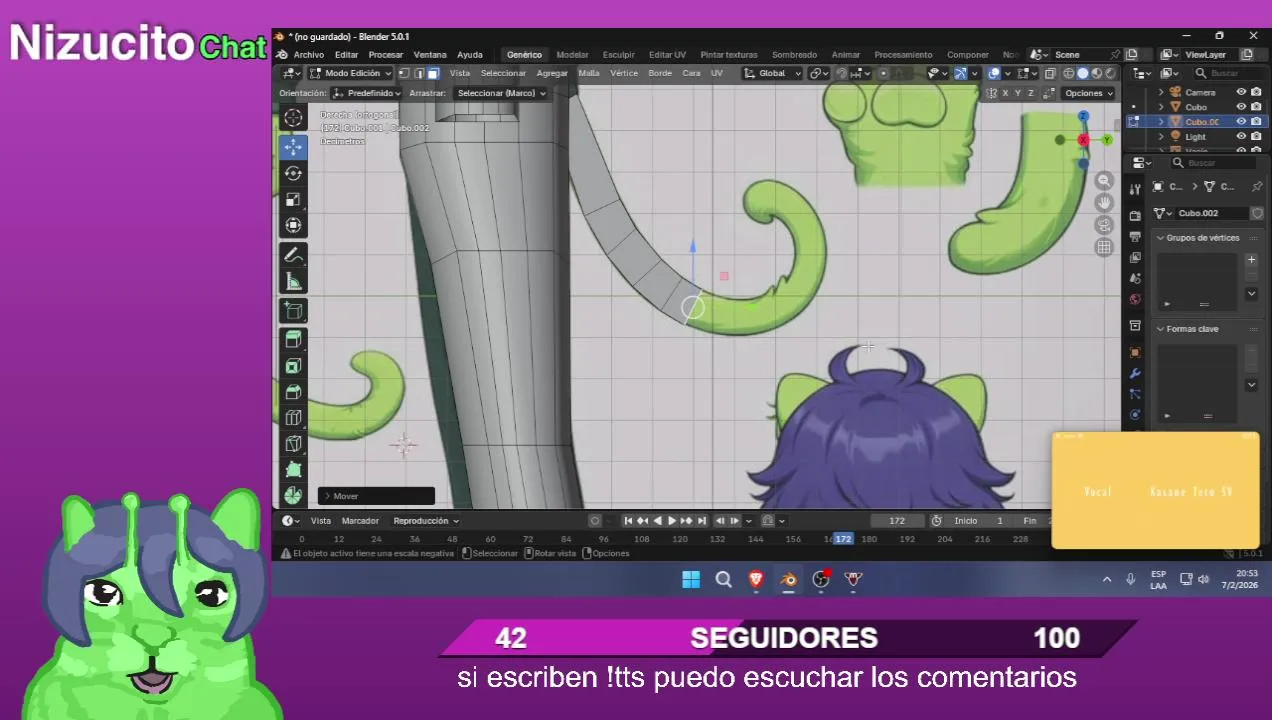Image resolution: width=1272 pixels, height=720 pixels.
Task: Toggle X-ray display in viewport header
Action: 1049,73
